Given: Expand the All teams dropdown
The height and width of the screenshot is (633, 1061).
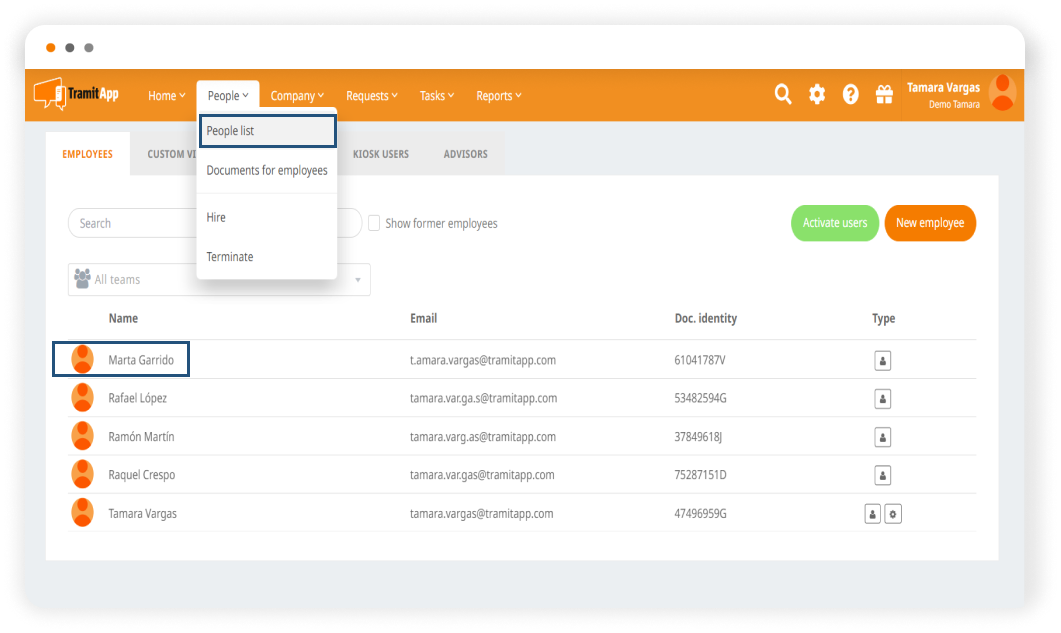Looking at the screenshot, I should [358, 280].
